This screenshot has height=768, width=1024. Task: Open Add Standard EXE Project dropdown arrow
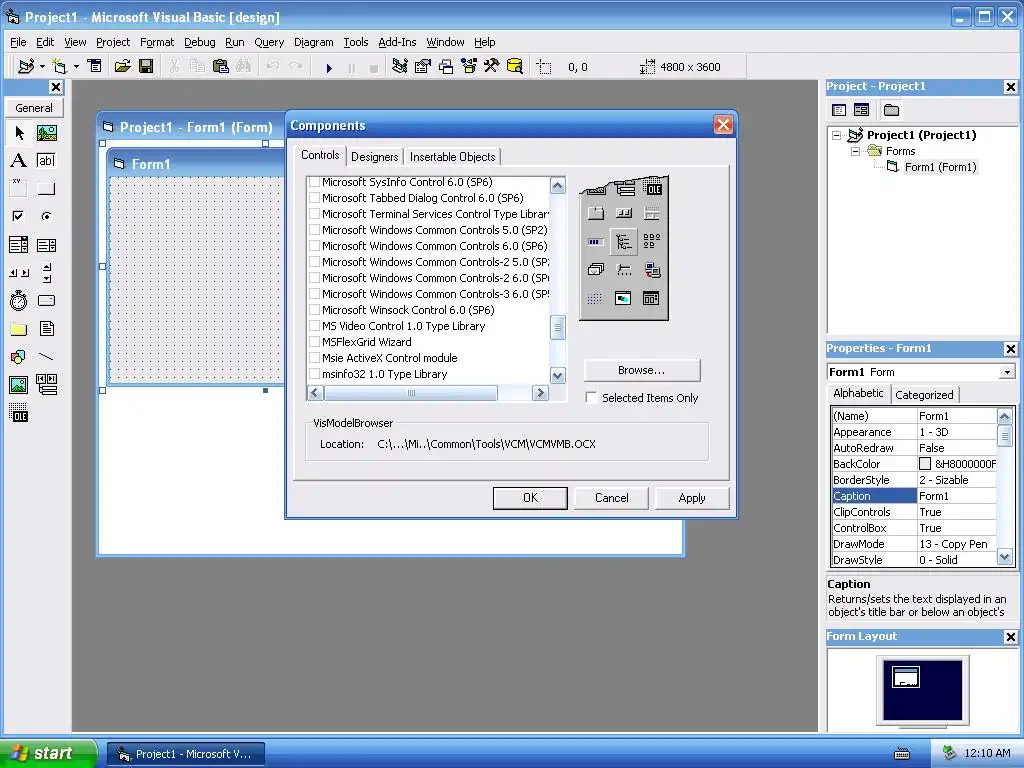click(42, 67)
